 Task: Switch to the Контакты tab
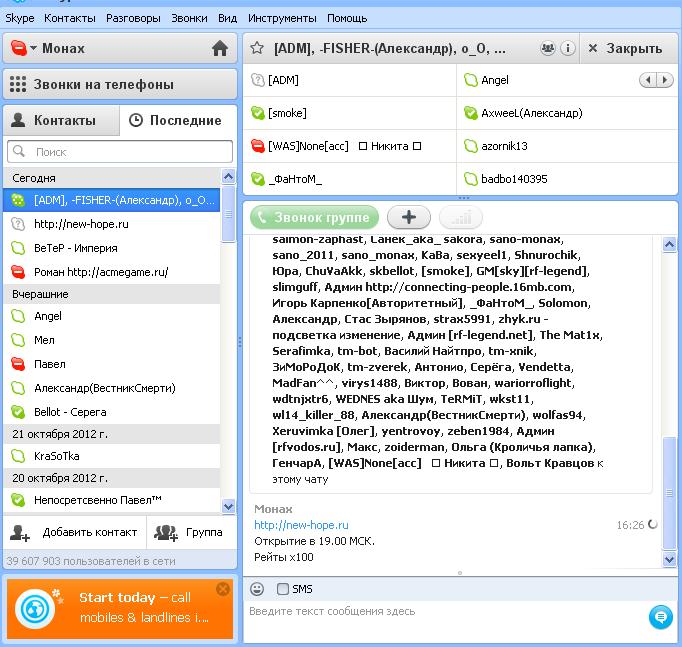pyautogui.click(x=61, y=120)
